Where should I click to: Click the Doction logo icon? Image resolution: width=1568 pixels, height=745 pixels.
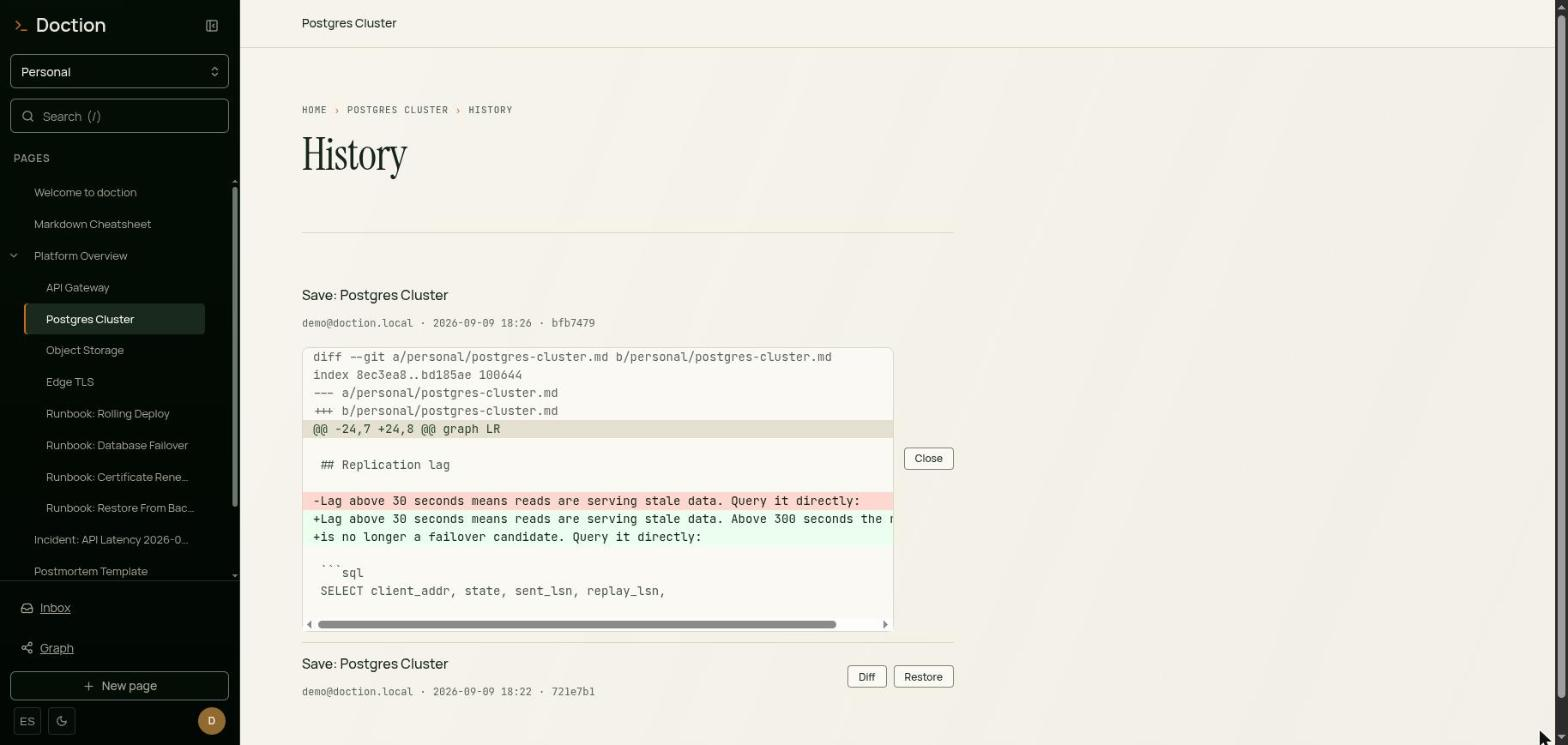click(x=21, y=26)
